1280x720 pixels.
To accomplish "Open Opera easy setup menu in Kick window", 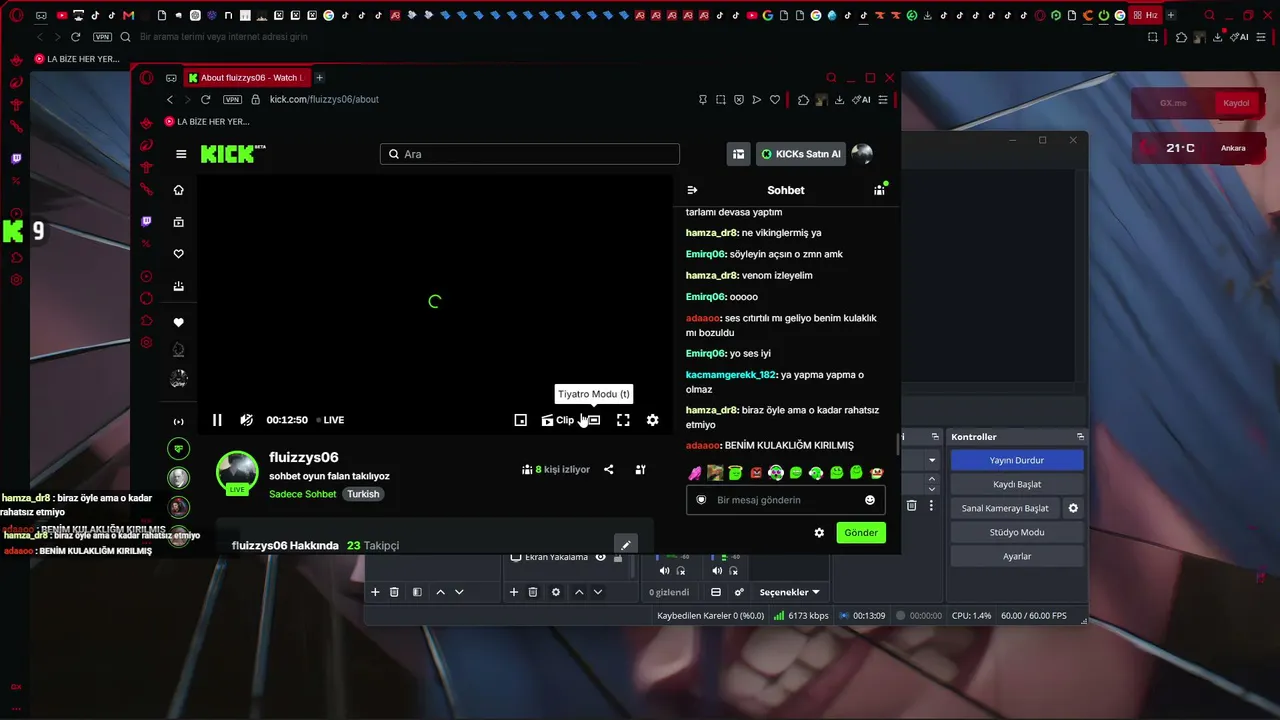I will pyautogui.click(x=883, y=99).
